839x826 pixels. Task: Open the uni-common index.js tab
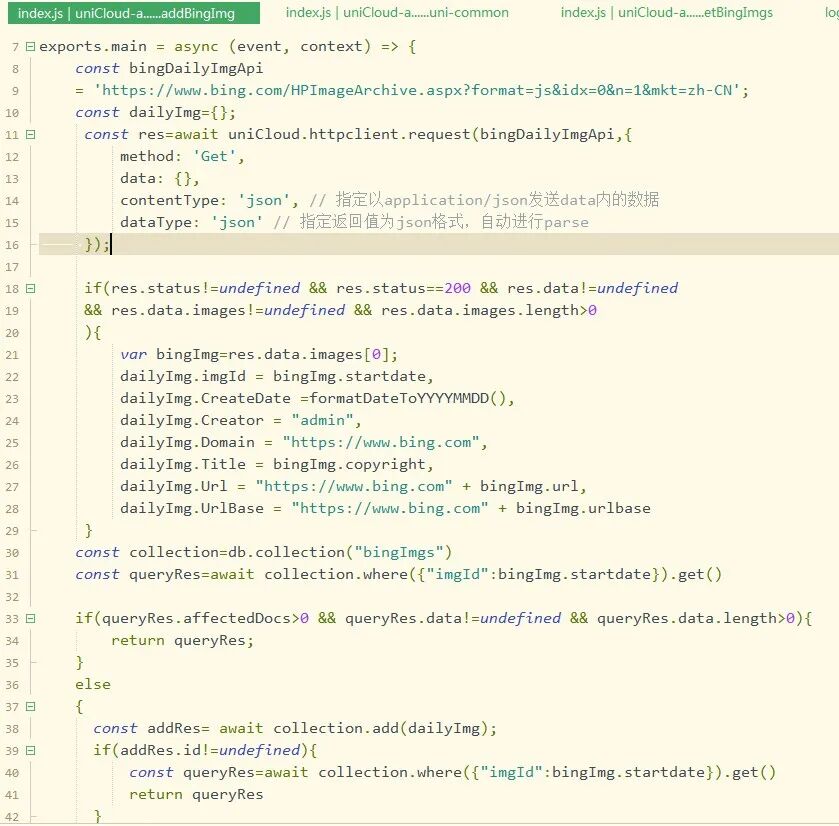click(397, 12)
